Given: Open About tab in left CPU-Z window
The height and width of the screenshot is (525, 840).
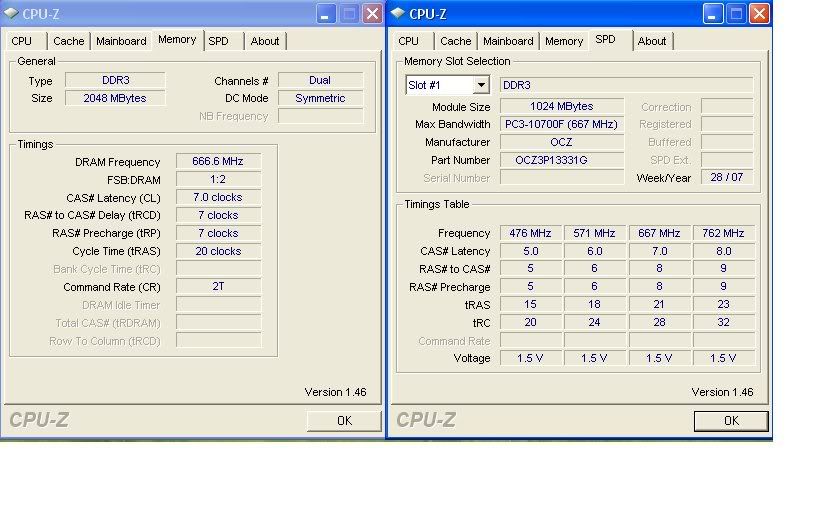Looking at the screenshot, I should tap(265, 41).
